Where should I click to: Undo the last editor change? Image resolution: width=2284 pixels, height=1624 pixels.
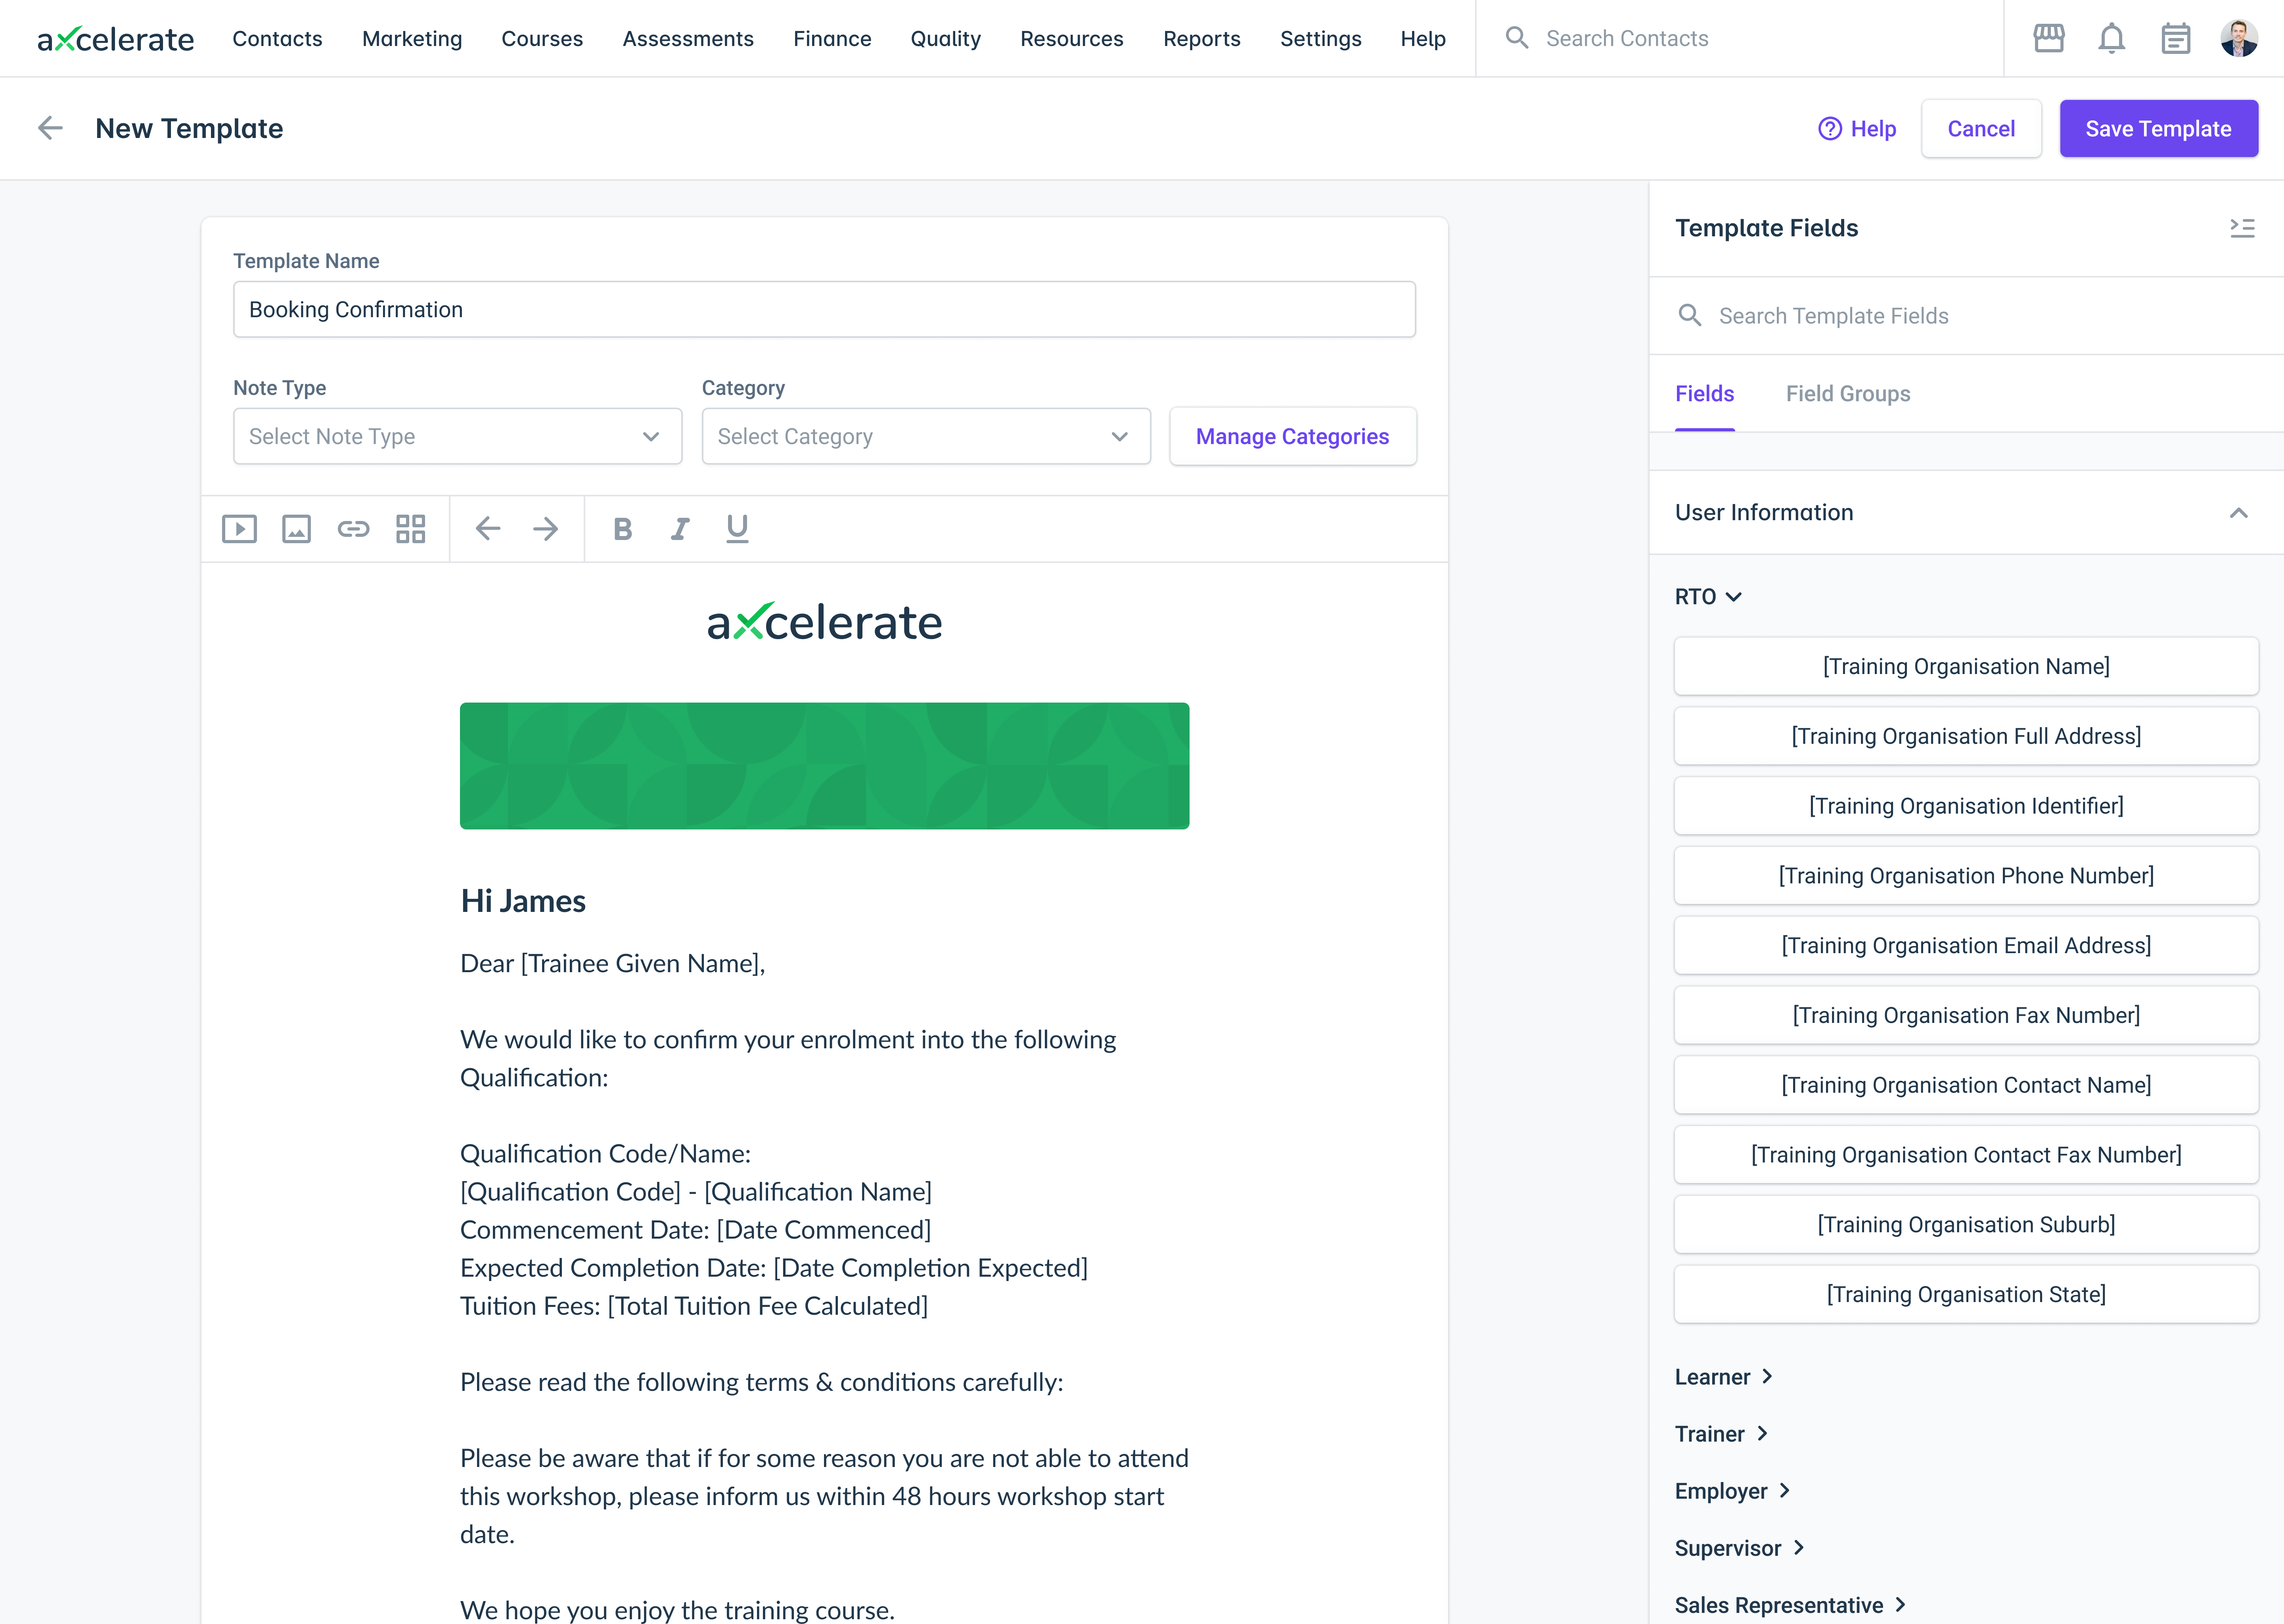coord(487,528)
